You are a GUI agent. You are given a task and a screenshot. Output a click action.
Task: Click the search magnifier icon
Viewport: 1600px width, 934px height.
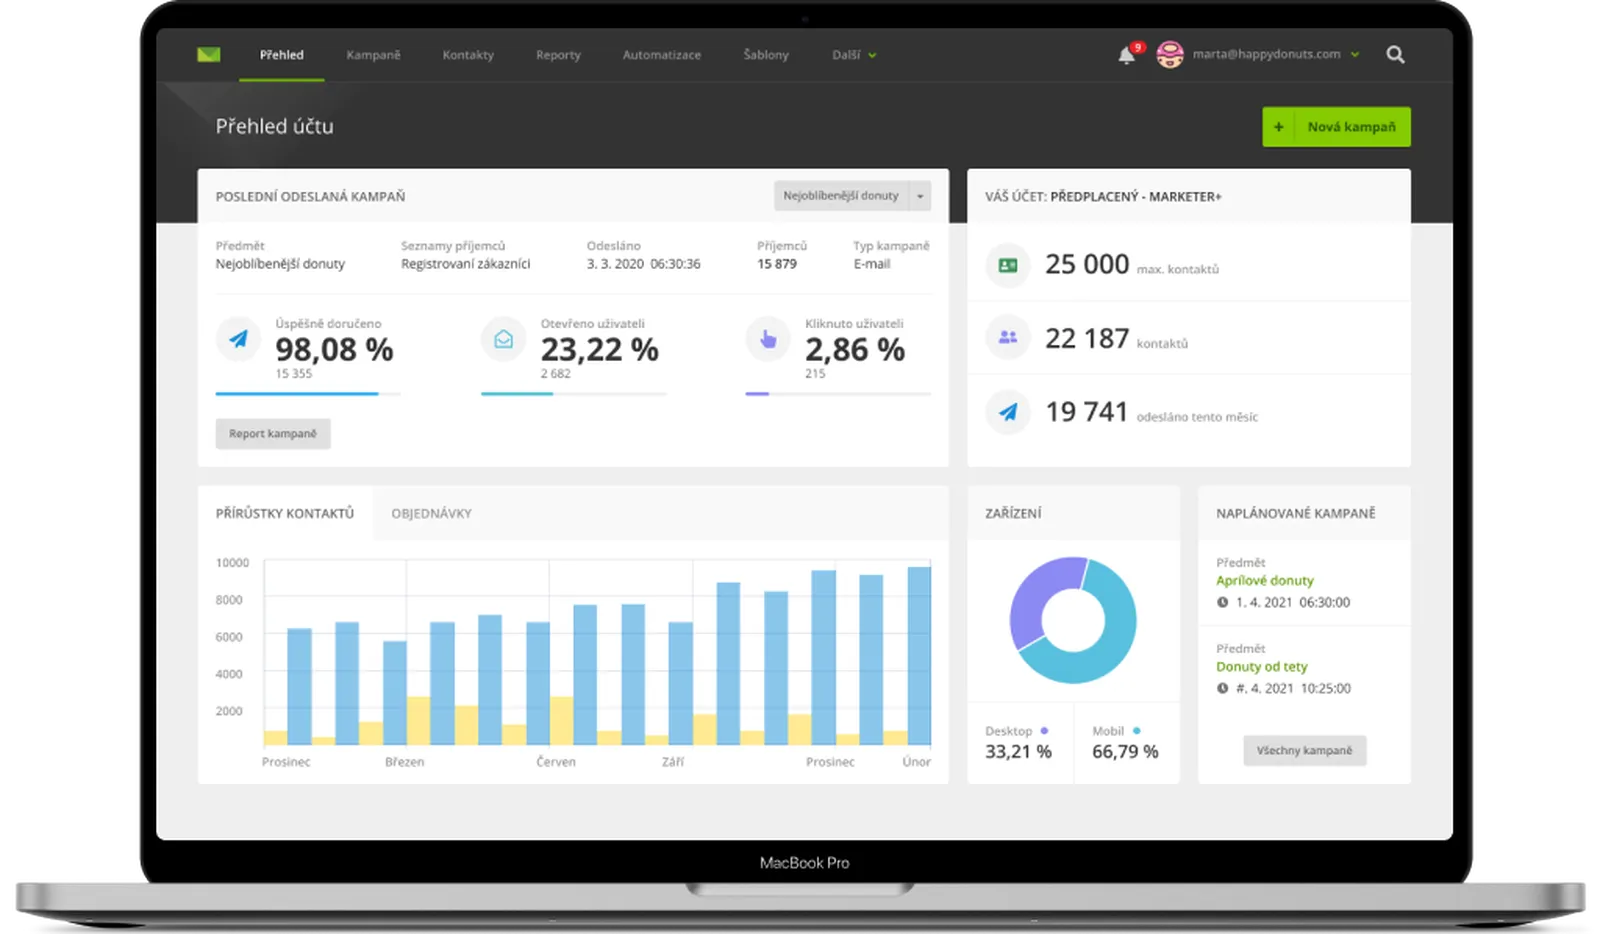point(1395,55)
